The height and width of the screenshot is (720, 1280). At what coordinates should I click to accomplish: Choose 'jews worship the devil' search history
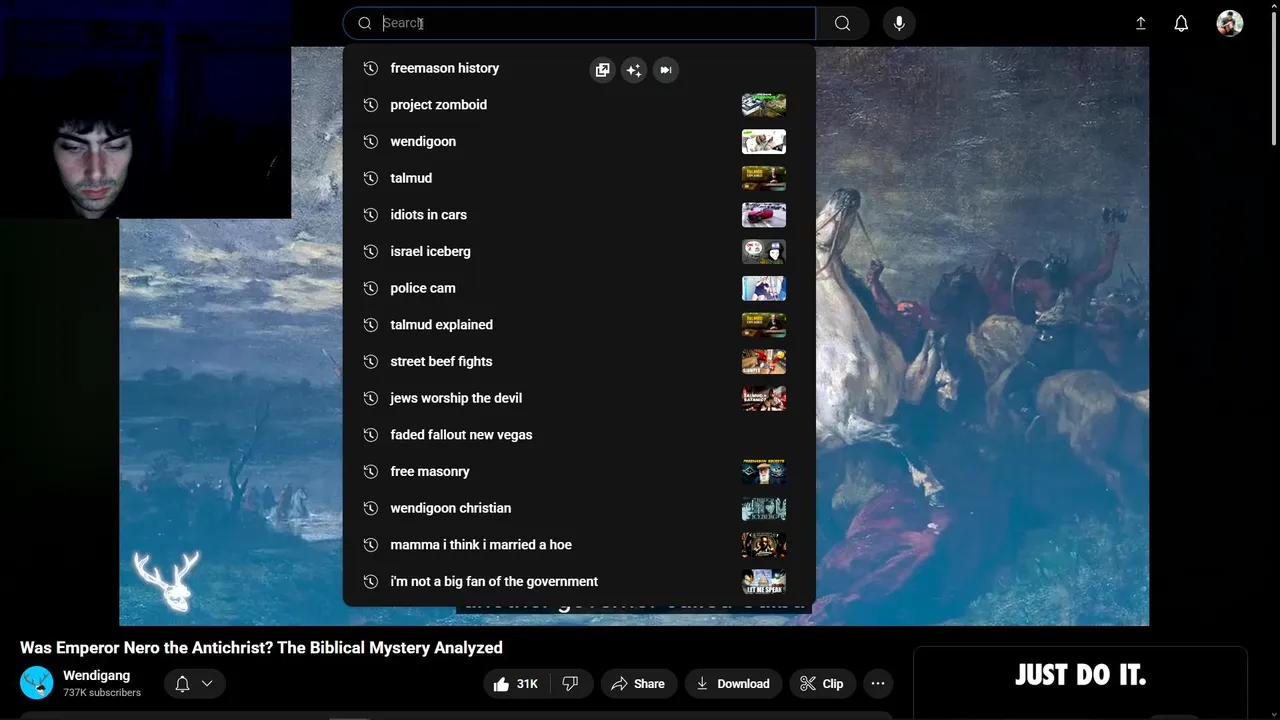[x=579, y=398]
